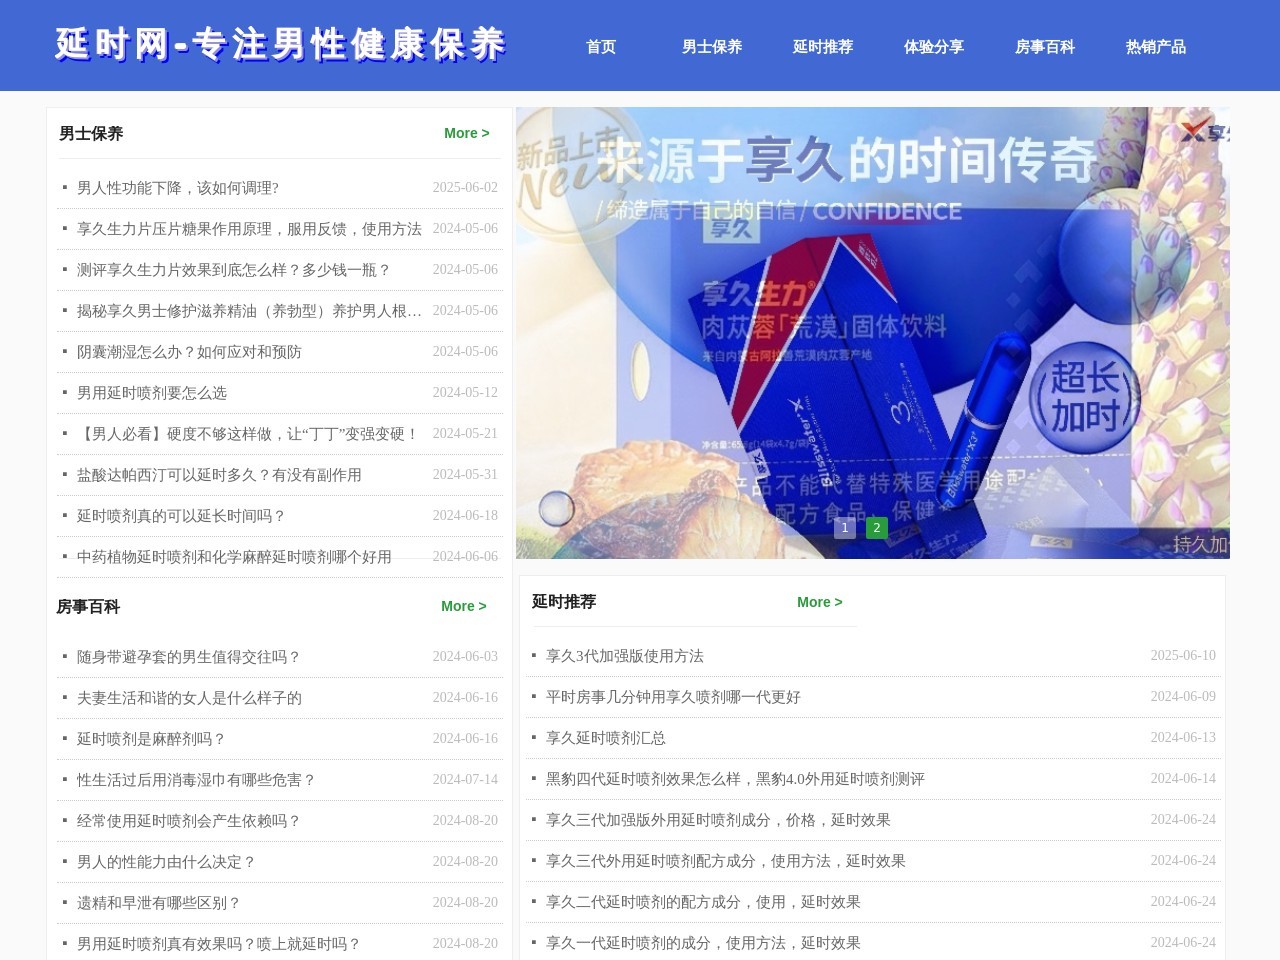Screen dimensions: 1280x960
Task: Open 享久三代加强版外用延时喷剂成分 article
Action: coord(718,820)
